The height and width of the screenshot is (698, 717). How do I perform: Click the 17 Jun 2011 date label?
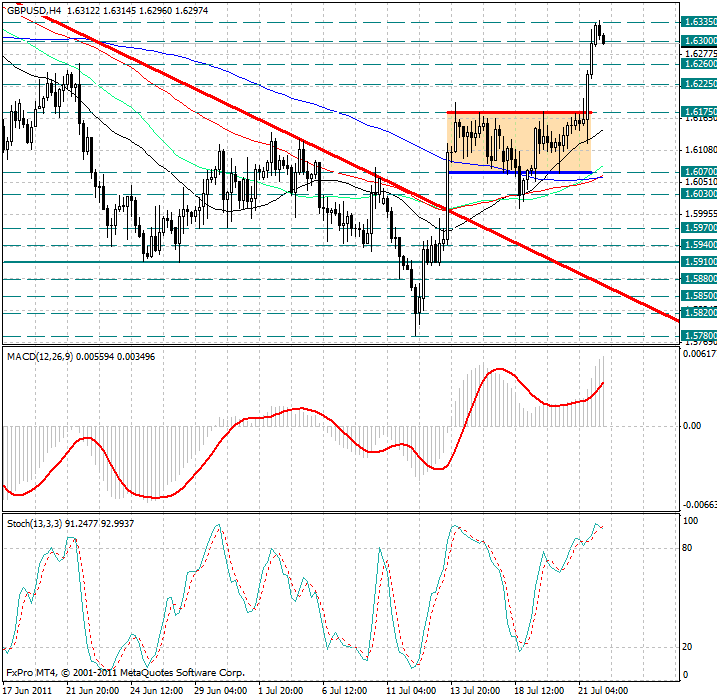pyautogui.click(x=27, y=690)
